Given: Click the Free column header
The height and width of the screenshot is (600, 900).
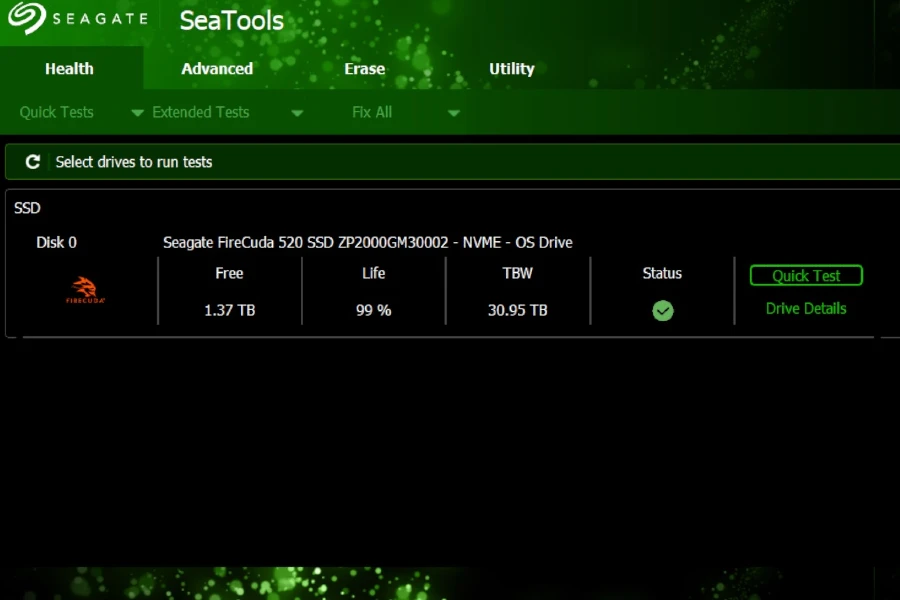Looking at the screenshot, I should [x=229, y=273].
